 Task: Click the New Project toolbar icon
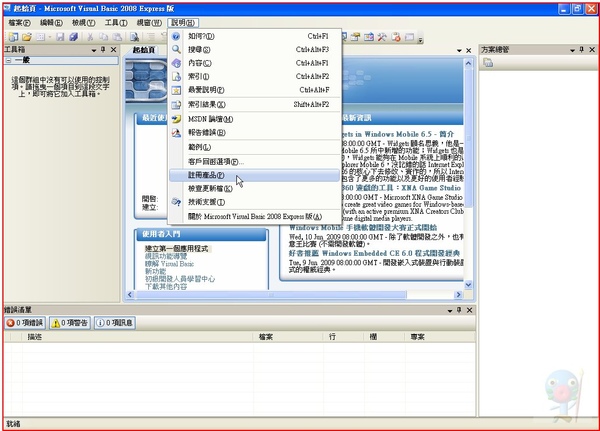click(13, 37)
